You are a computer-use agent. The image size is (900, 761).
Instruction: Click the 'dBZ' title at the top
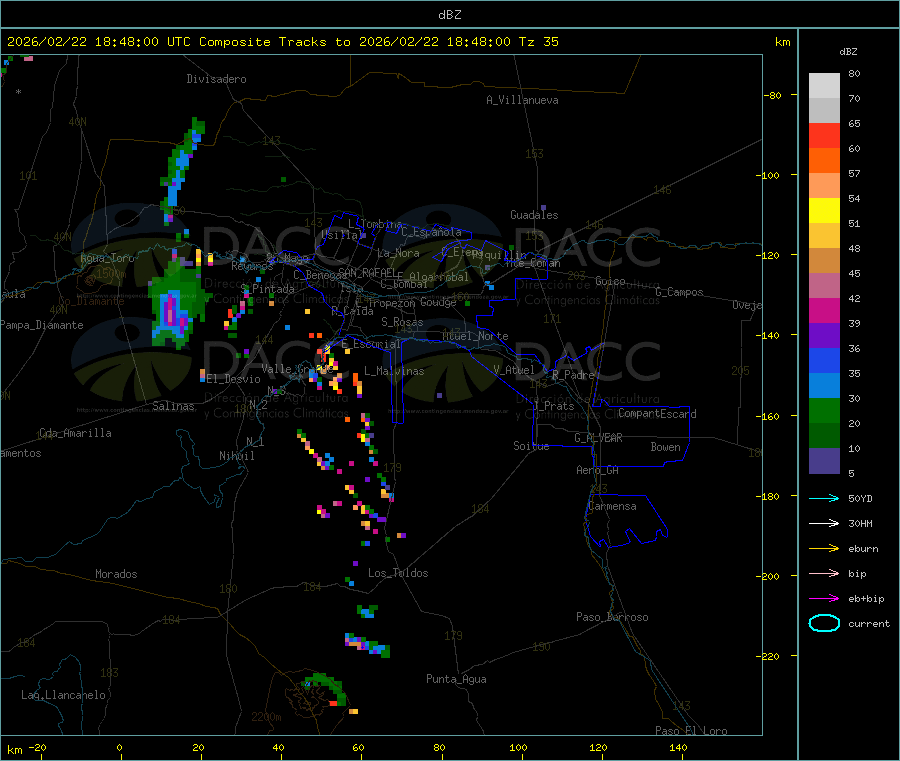[449, 15]
